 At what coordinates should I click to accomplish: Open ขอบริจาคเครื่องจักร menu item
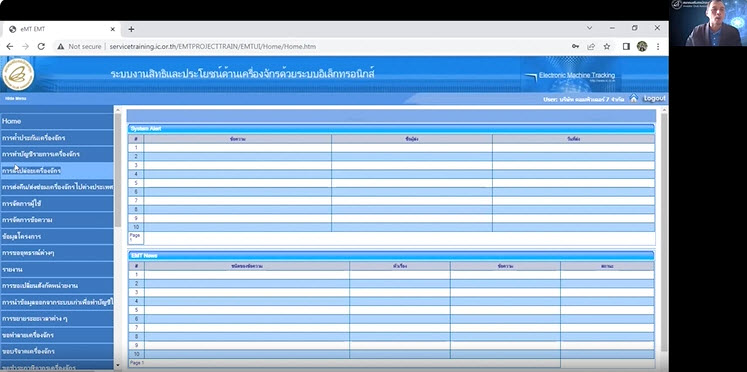point(57,352)
